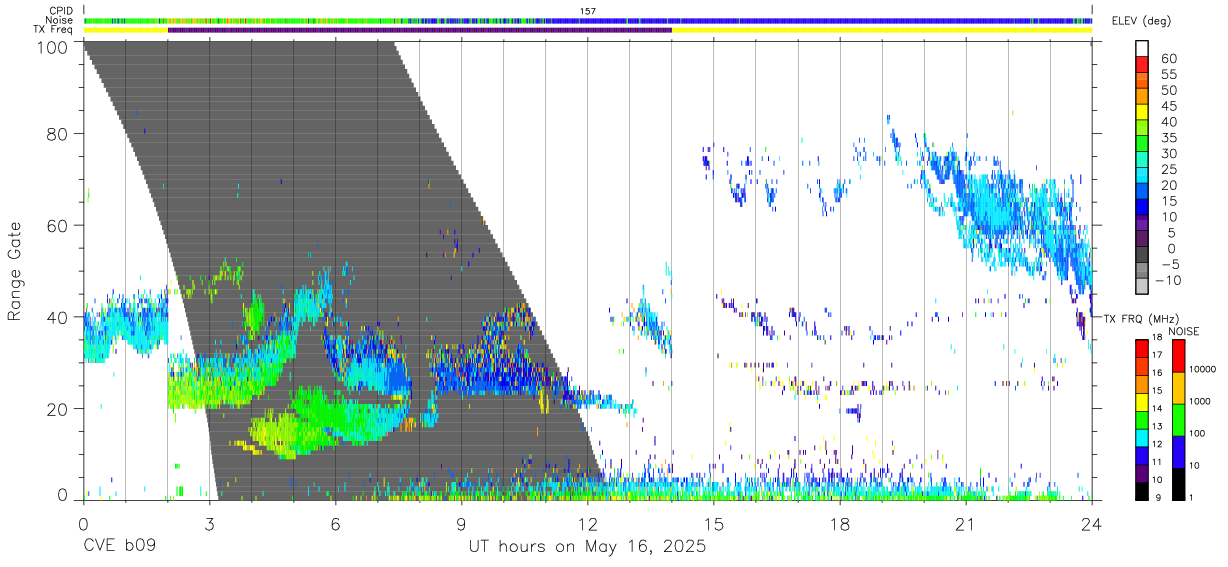
Task: Click the range gate tick label "100"
Action: (x=53, y=46)
